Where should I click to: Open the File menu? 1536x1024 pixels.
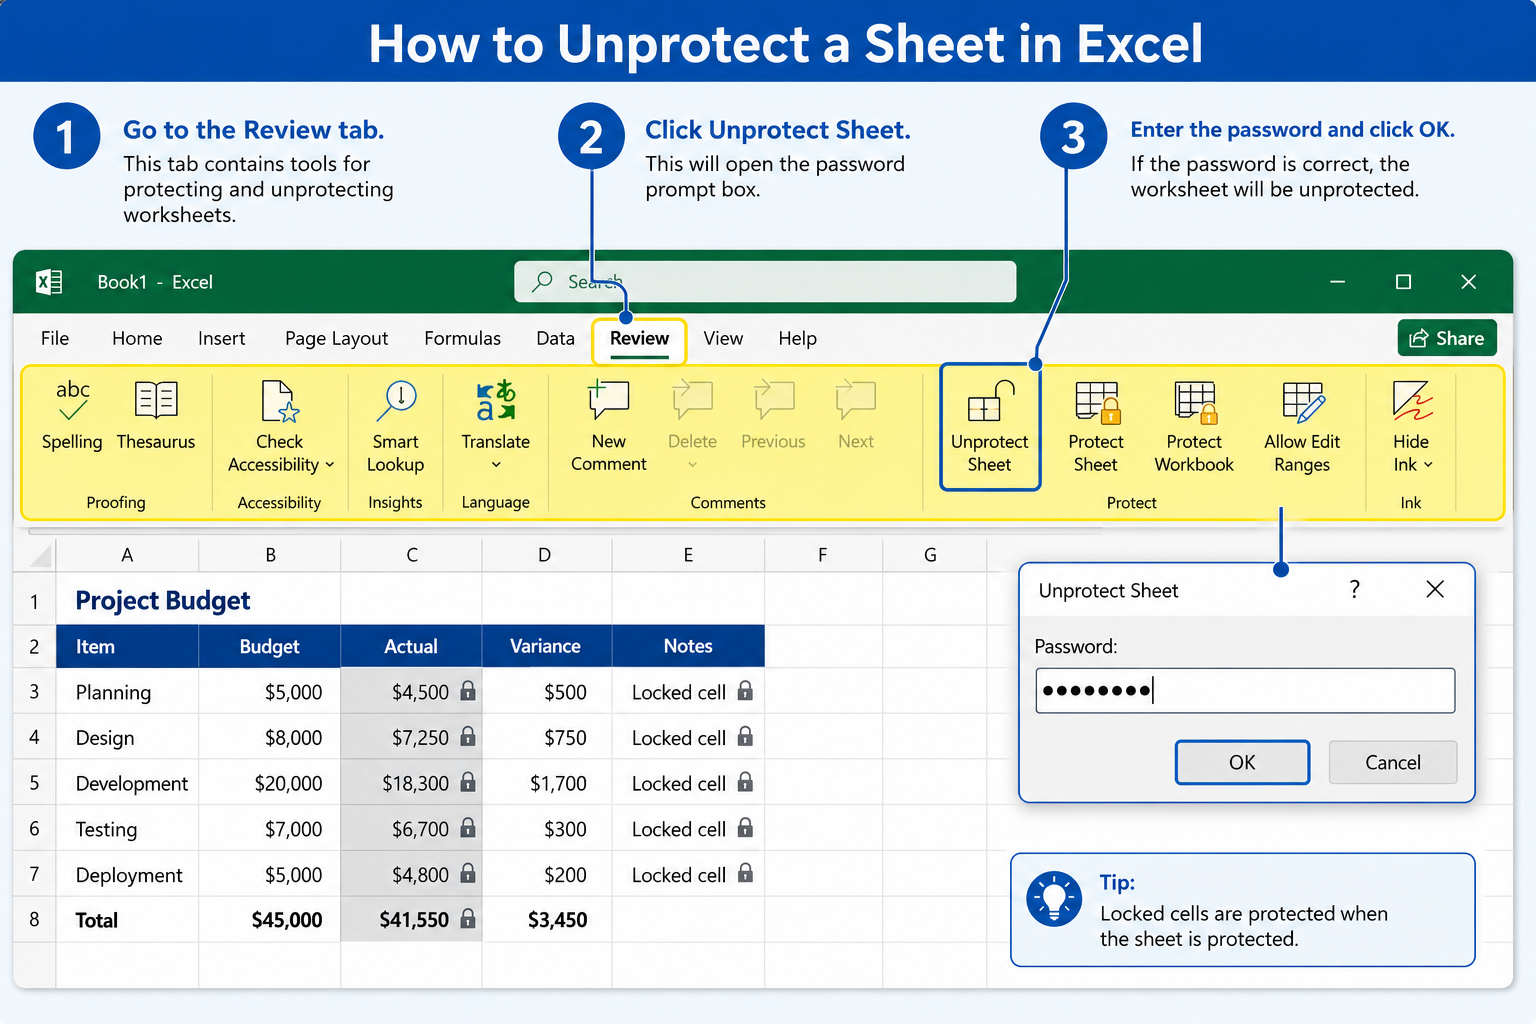(x=55, y=339)
